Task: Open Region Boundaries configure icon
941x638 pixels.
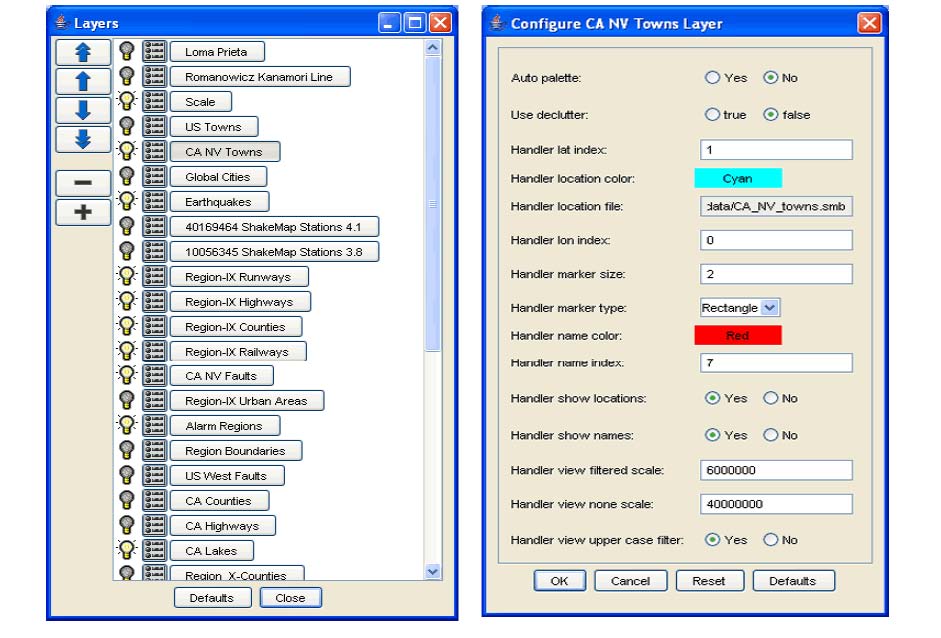Action: [x=154, y=451]
